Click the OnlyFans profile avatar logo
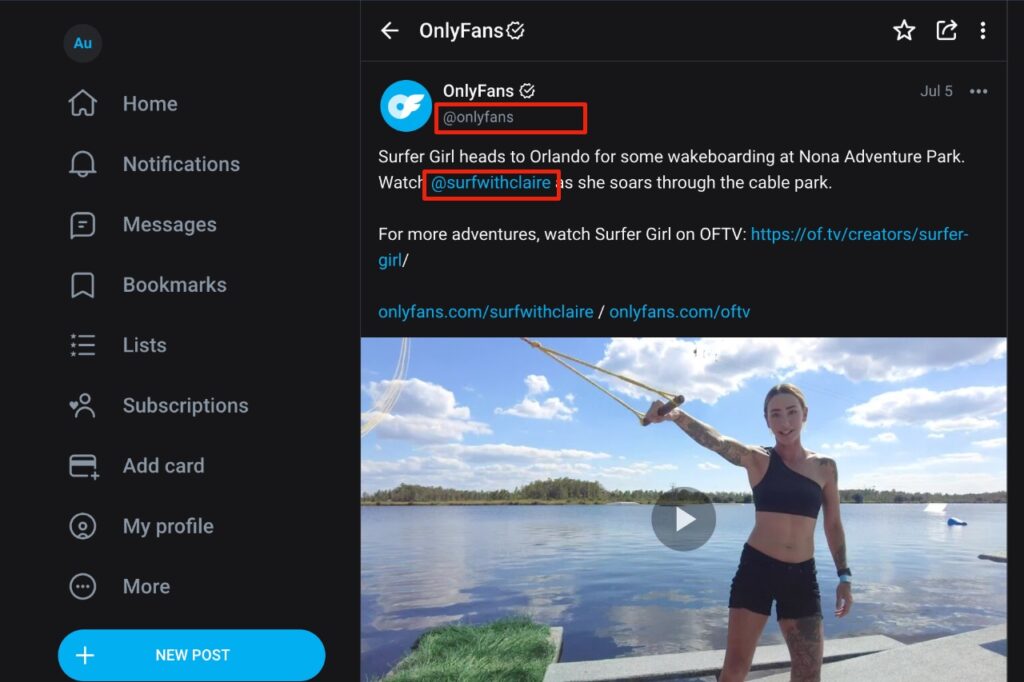 click(405, 106)
